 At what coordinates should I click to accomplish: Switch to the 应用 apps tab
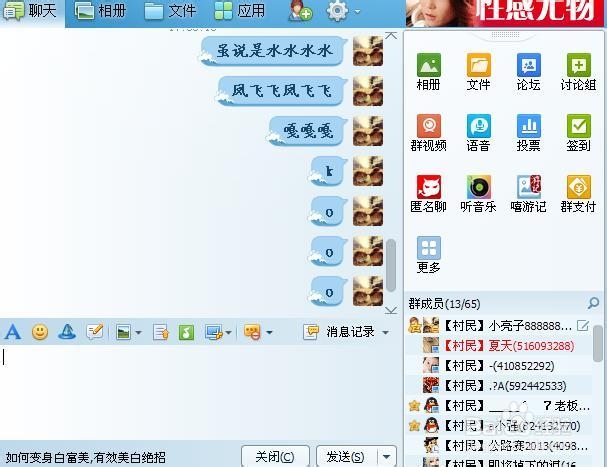tap(240, 11)
